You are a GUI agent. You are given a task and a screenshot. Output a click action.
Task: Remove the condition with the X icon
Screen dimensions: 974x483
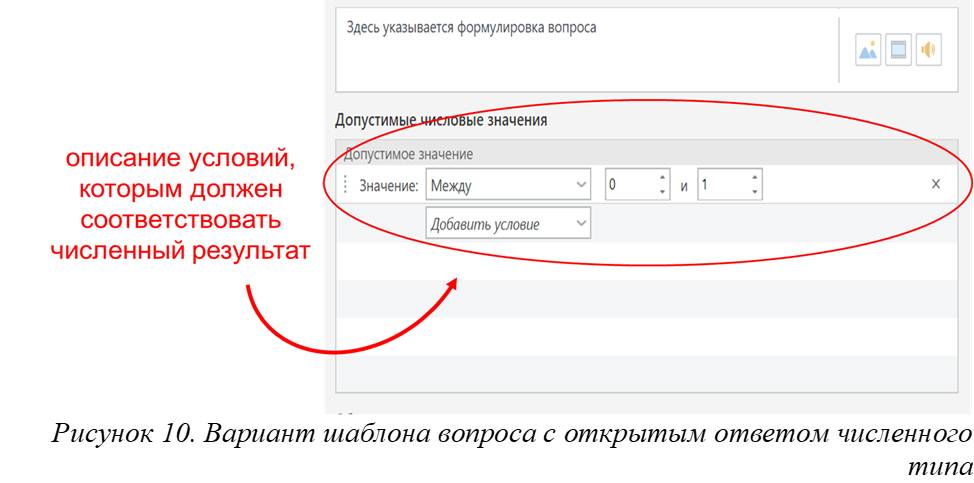(x=935, y=184)
